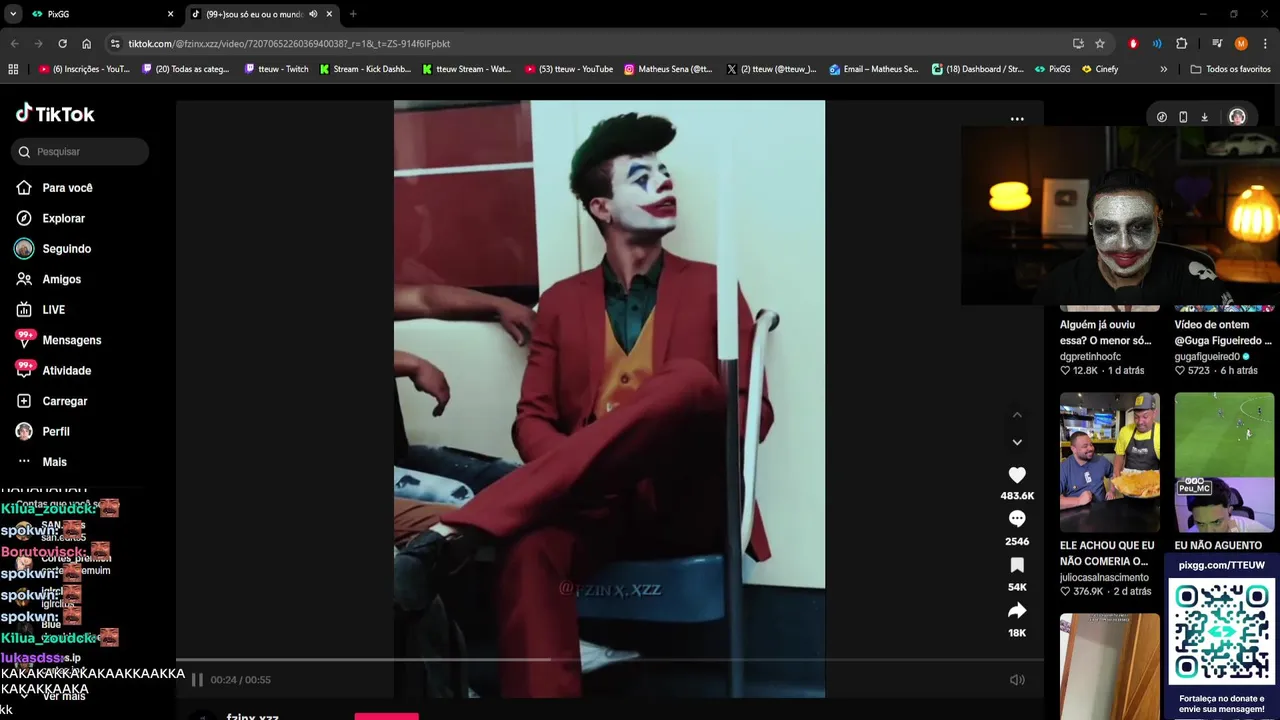Open the (6) Inscrições - YouTube bookmark
1280x720 pixels.
click(85, 69)
